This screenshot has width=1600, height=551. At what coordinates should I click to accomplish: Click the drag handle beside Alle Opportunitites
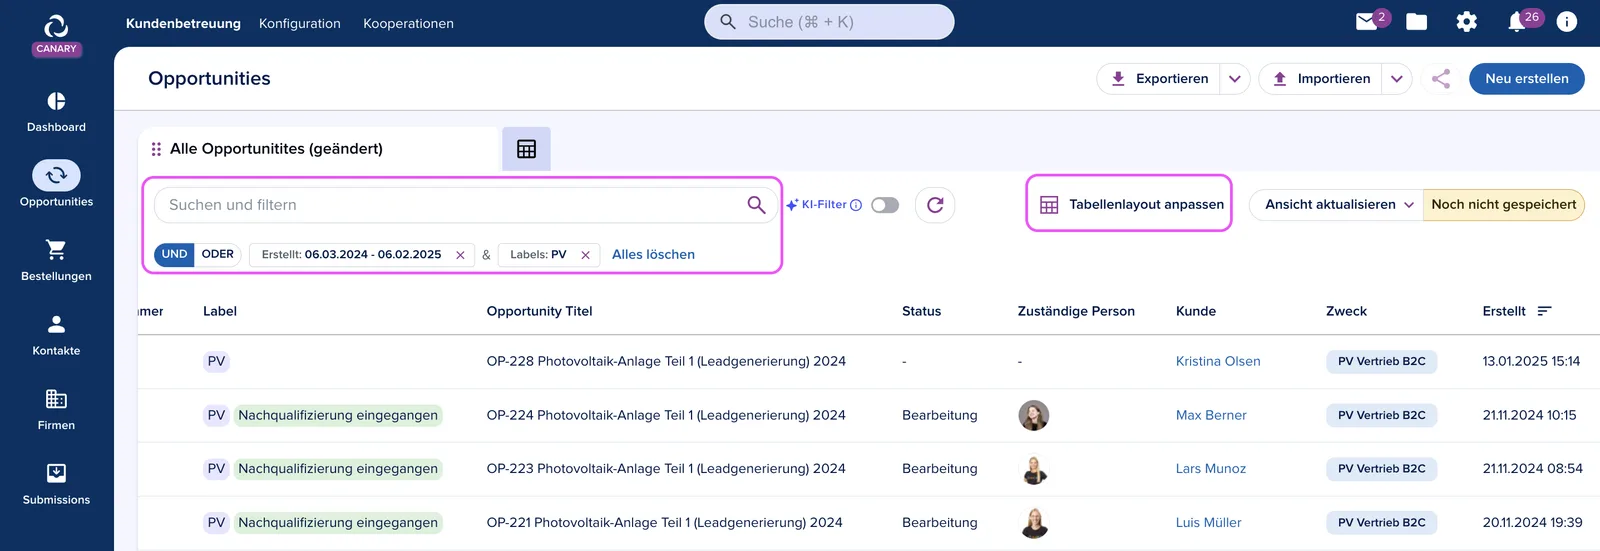click(156, 149)
